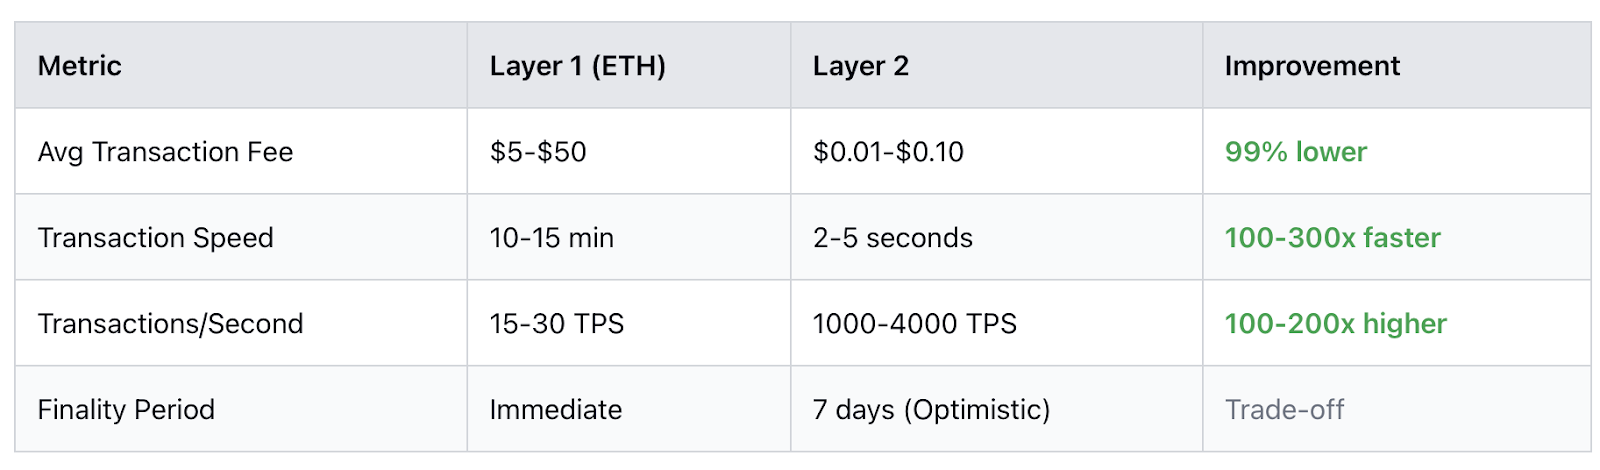The width and height of the screenshot is (1600, 470).
Task: Select the Layer 1 (ETH) column header
Action: click(x=577, y=66)
